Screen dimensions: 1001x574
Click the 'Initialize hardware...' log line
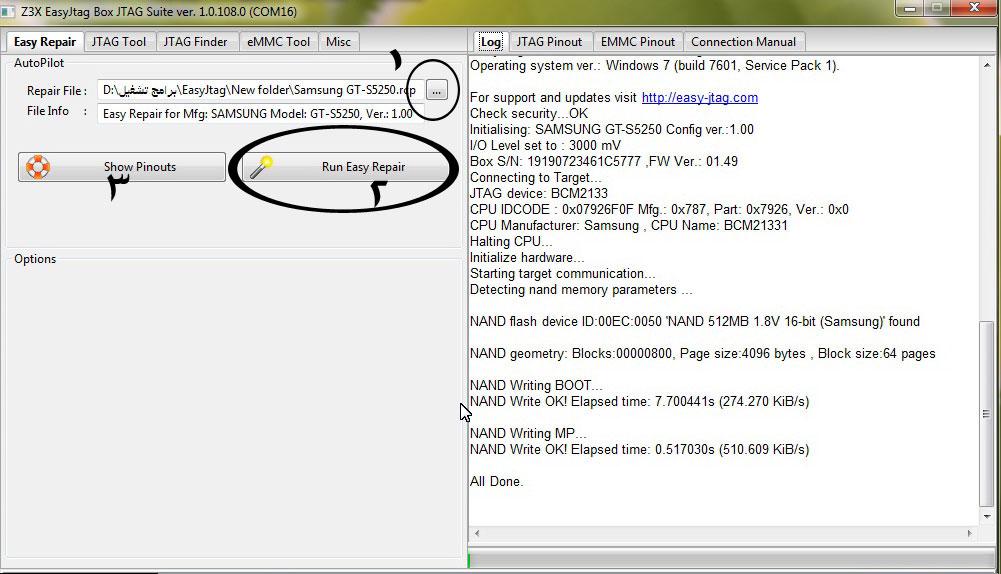click(527, 257)
